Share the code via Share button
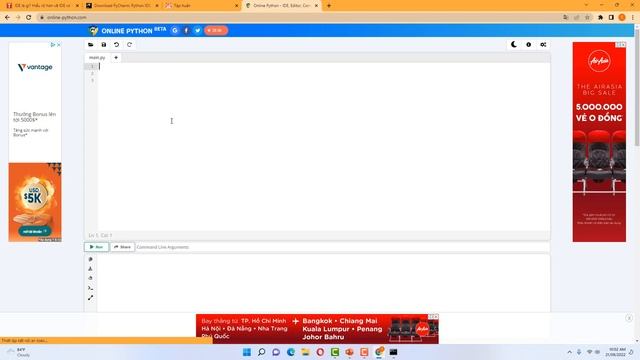640x360 pixels. [122, 247]
